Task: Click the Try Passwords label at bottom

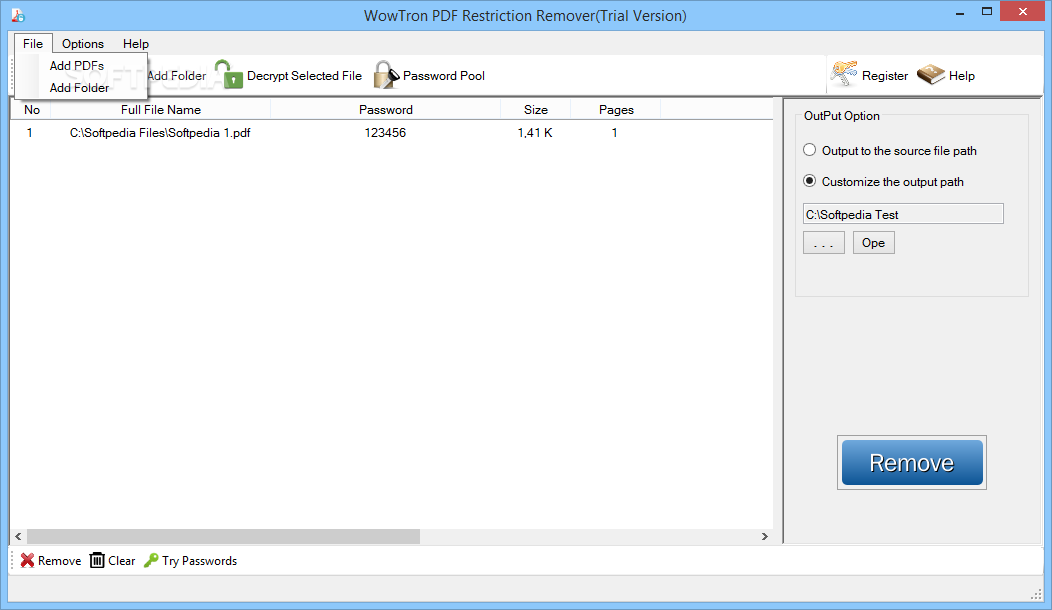Action: [x=199, y=561]
